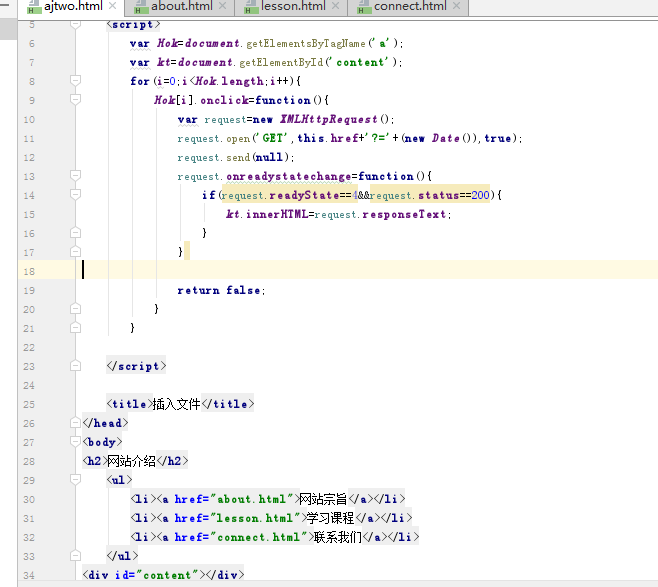Viewport: 658px width, 587px height.
Task: Collapse the onclick function fold at line 9
Action: [76, 99]
